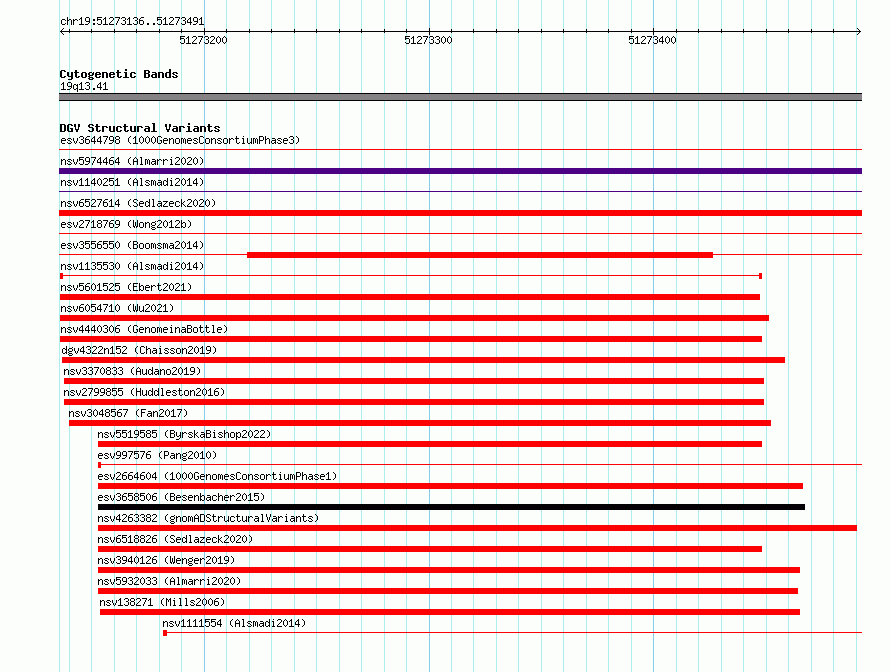Open variant esv3658506 (Besenbacher2015)
Viewport: 890px width, 672px height.
(x=181, y=497)
